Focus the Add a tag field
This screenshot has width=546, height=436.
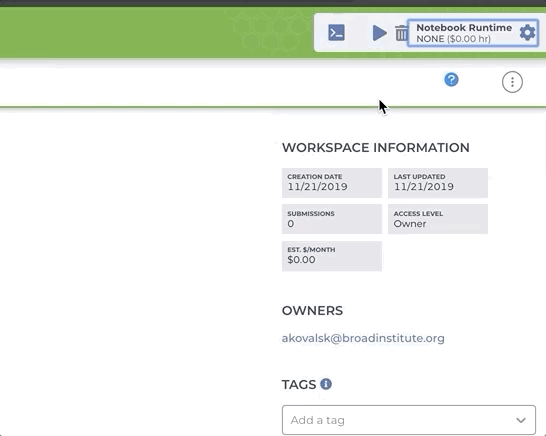409,420
